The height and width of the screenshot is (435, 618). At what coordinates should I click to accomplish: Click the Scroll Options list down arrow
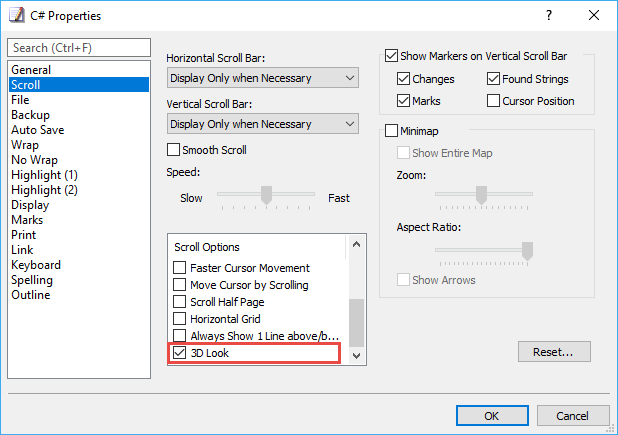[x=356, y=356]
